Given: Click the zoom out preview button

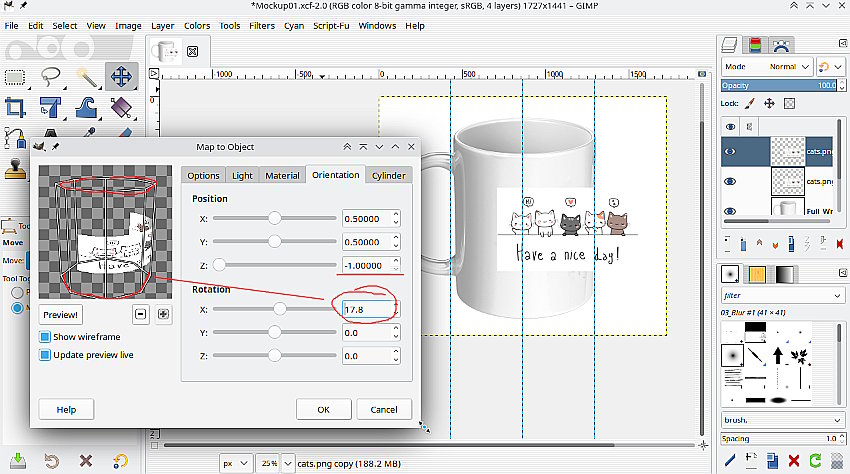Looking at the screenshot, I should coord(141,314).
